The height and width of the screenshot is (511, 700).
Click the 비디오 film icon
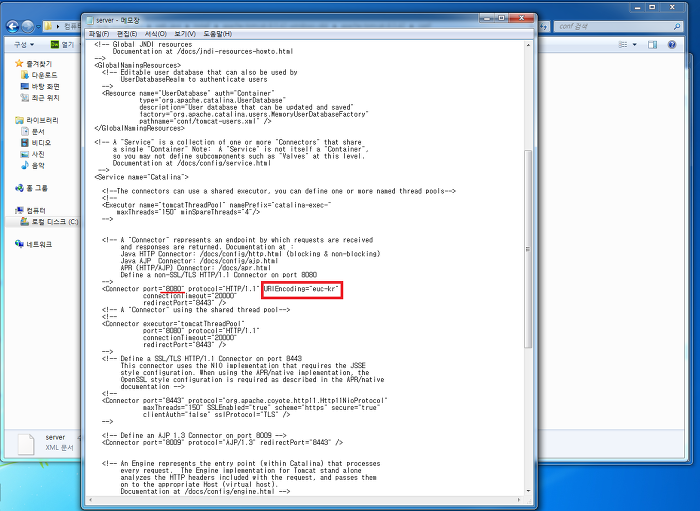click(x=25, y=142)
